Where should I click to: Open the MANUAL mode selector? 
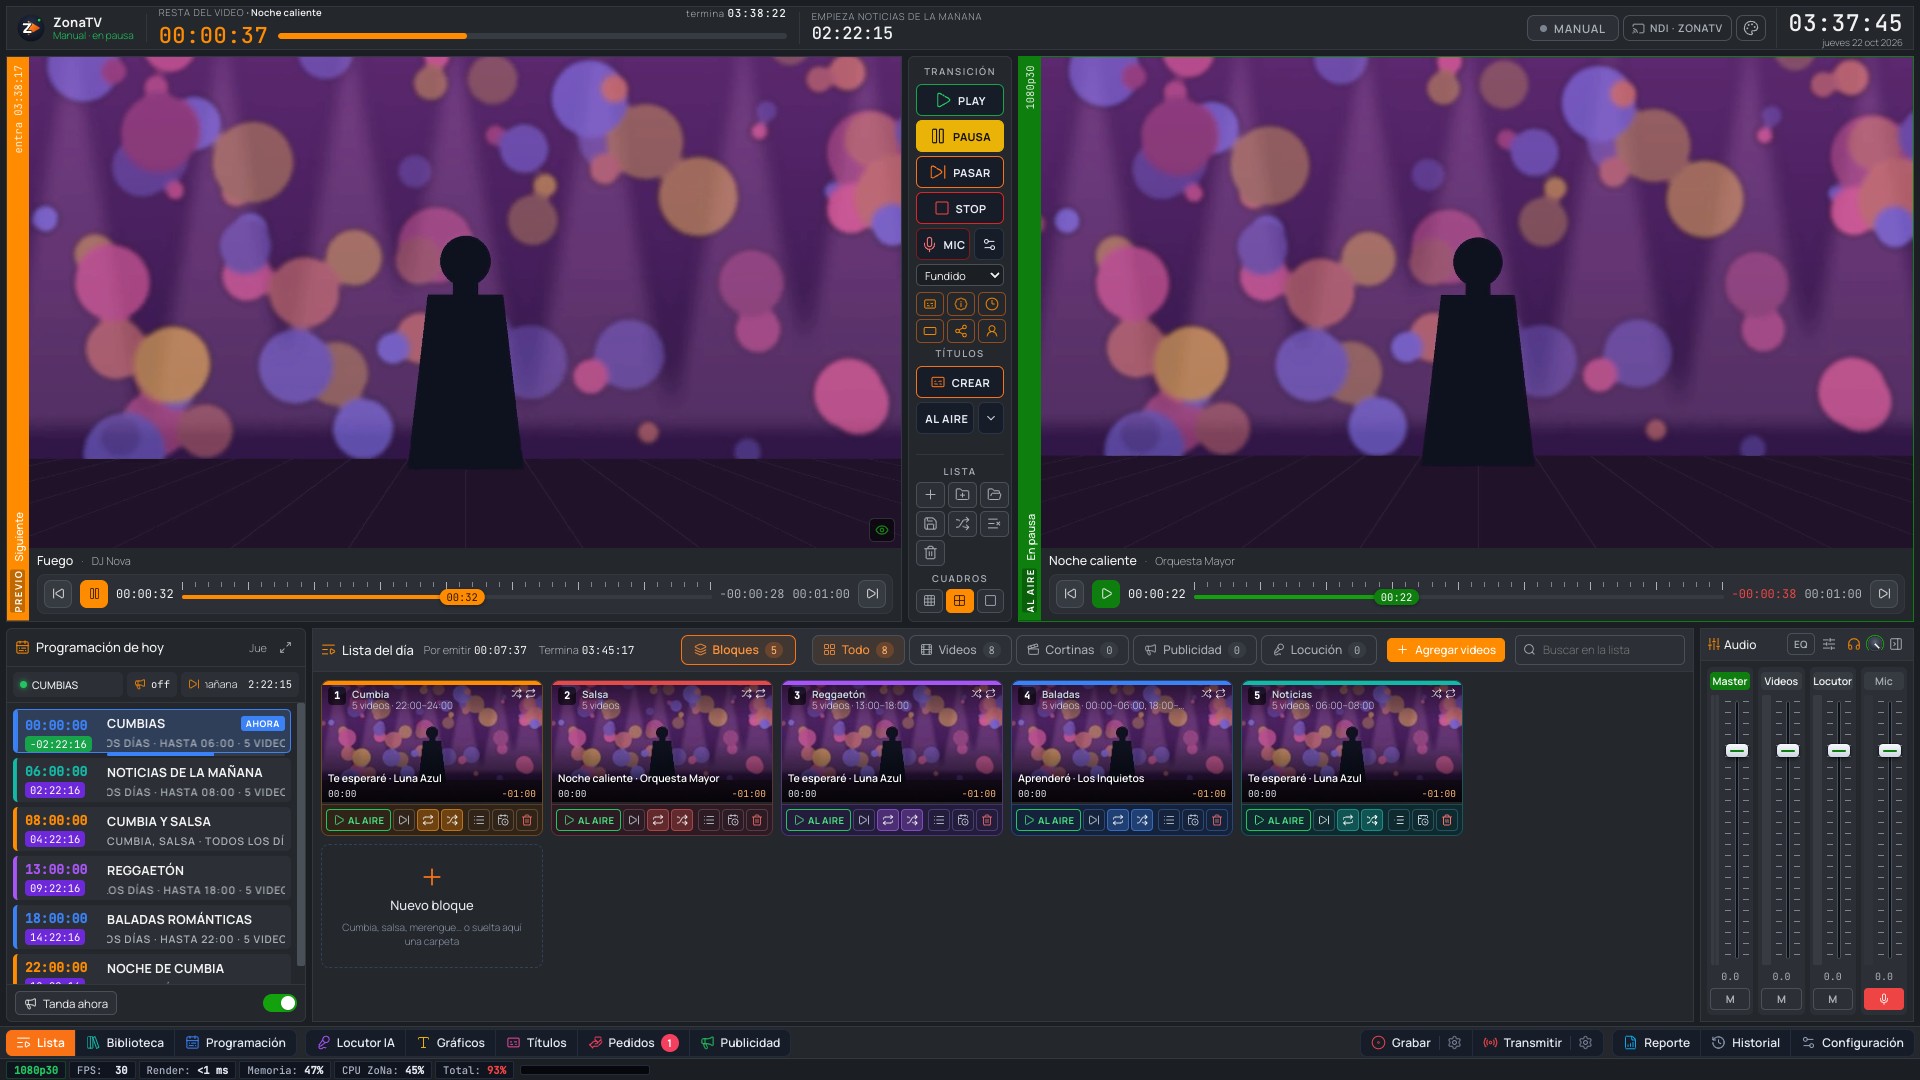tap(1572, 28)
